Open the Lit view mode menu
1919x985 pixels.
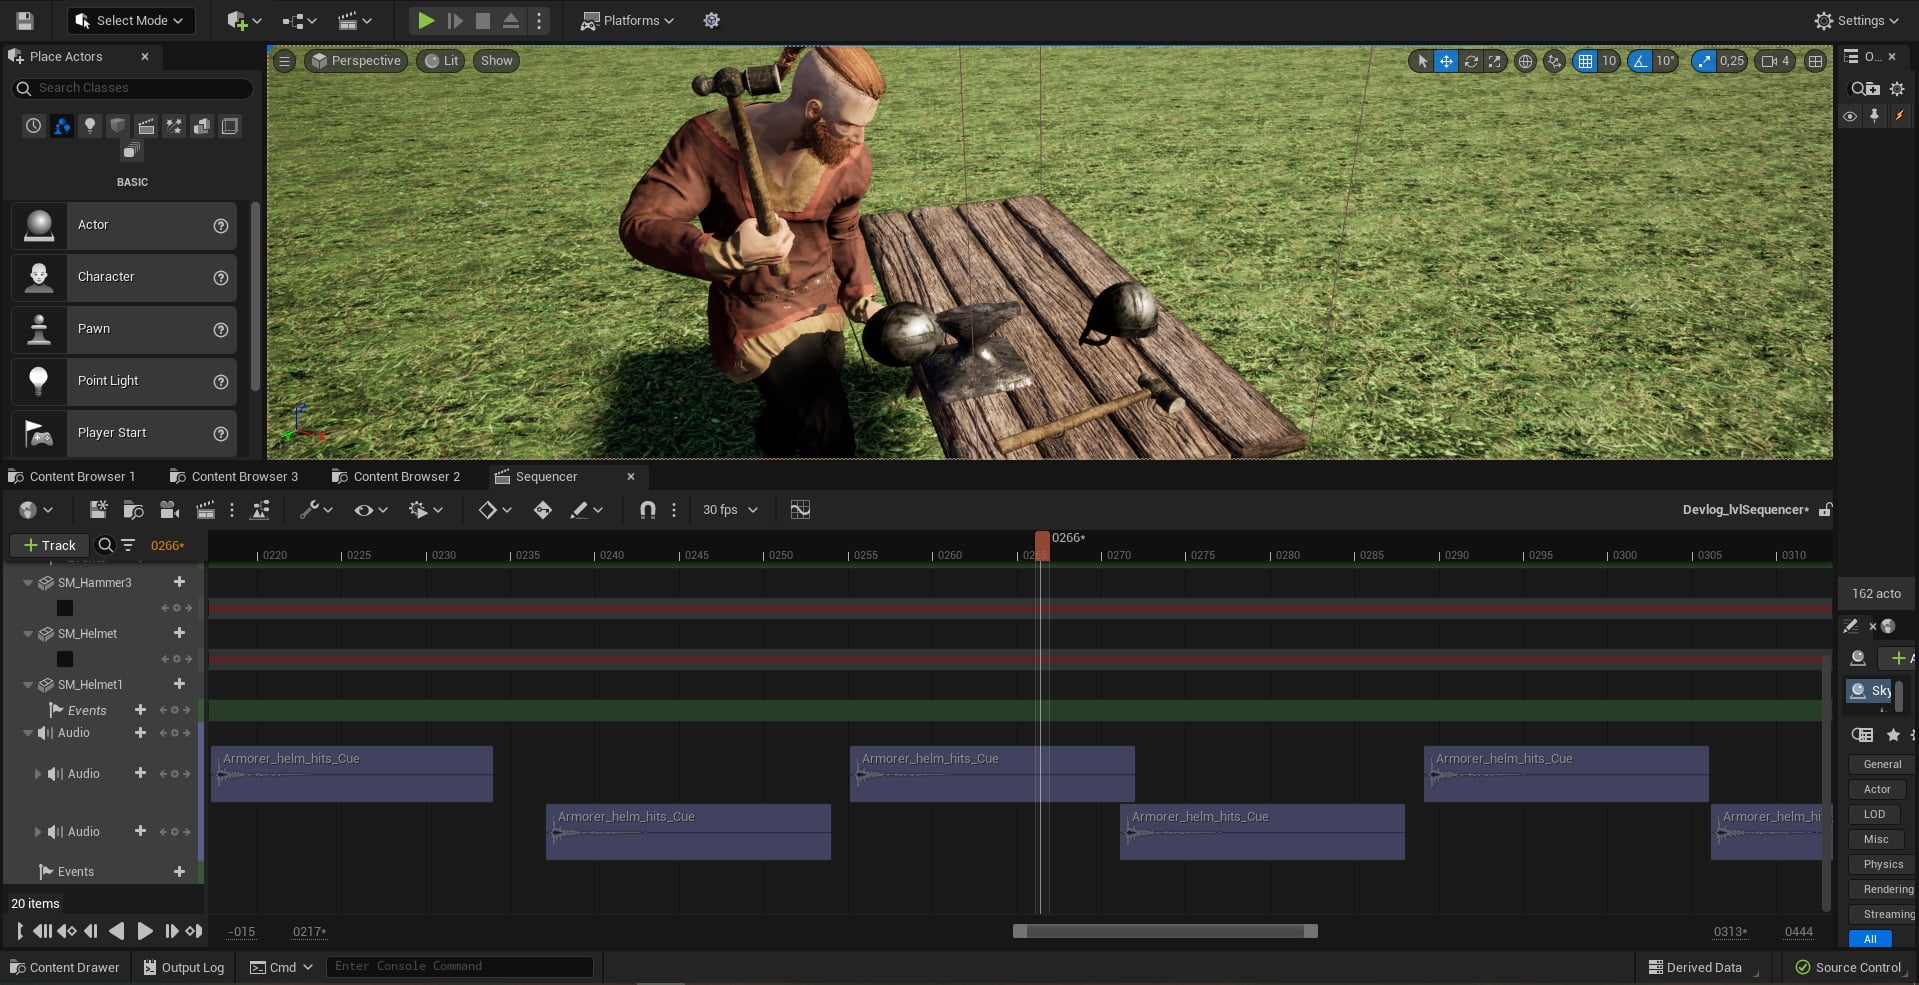pos(441,61)
